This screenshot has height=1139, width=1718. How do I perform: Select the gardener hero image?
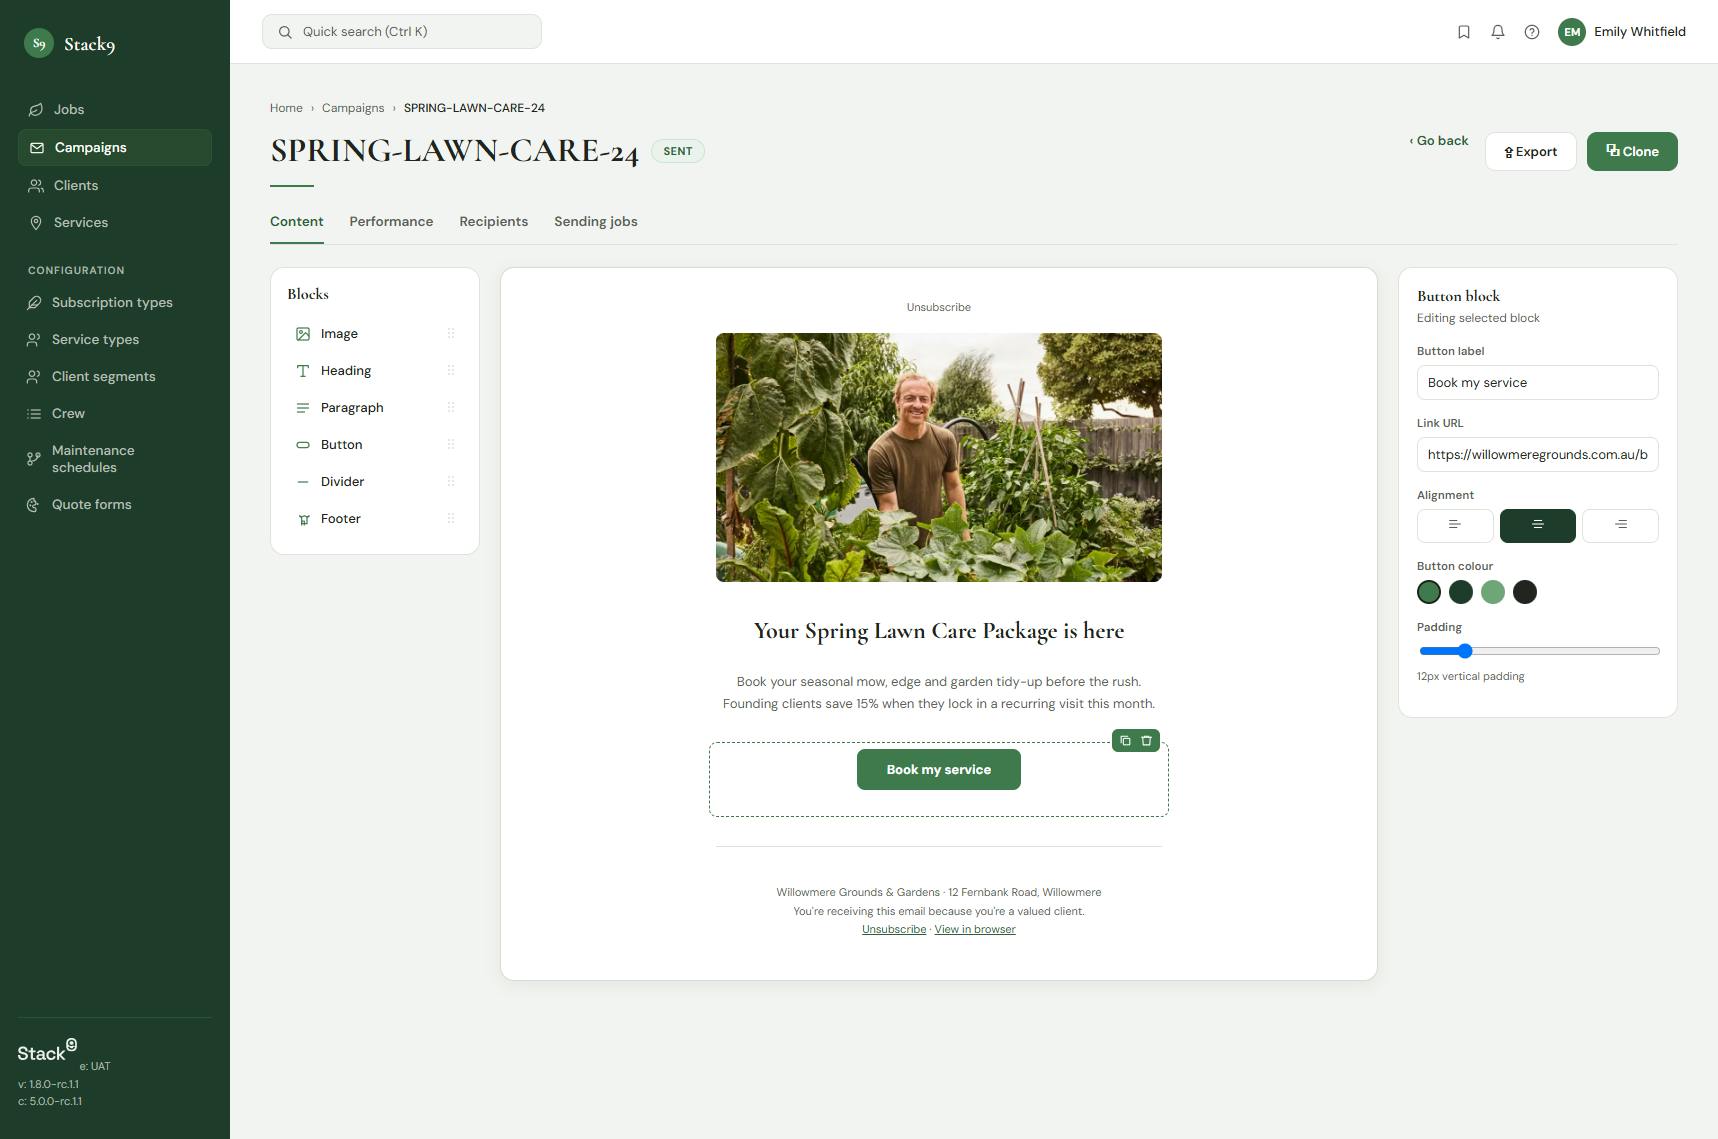[x=939, y=458]
